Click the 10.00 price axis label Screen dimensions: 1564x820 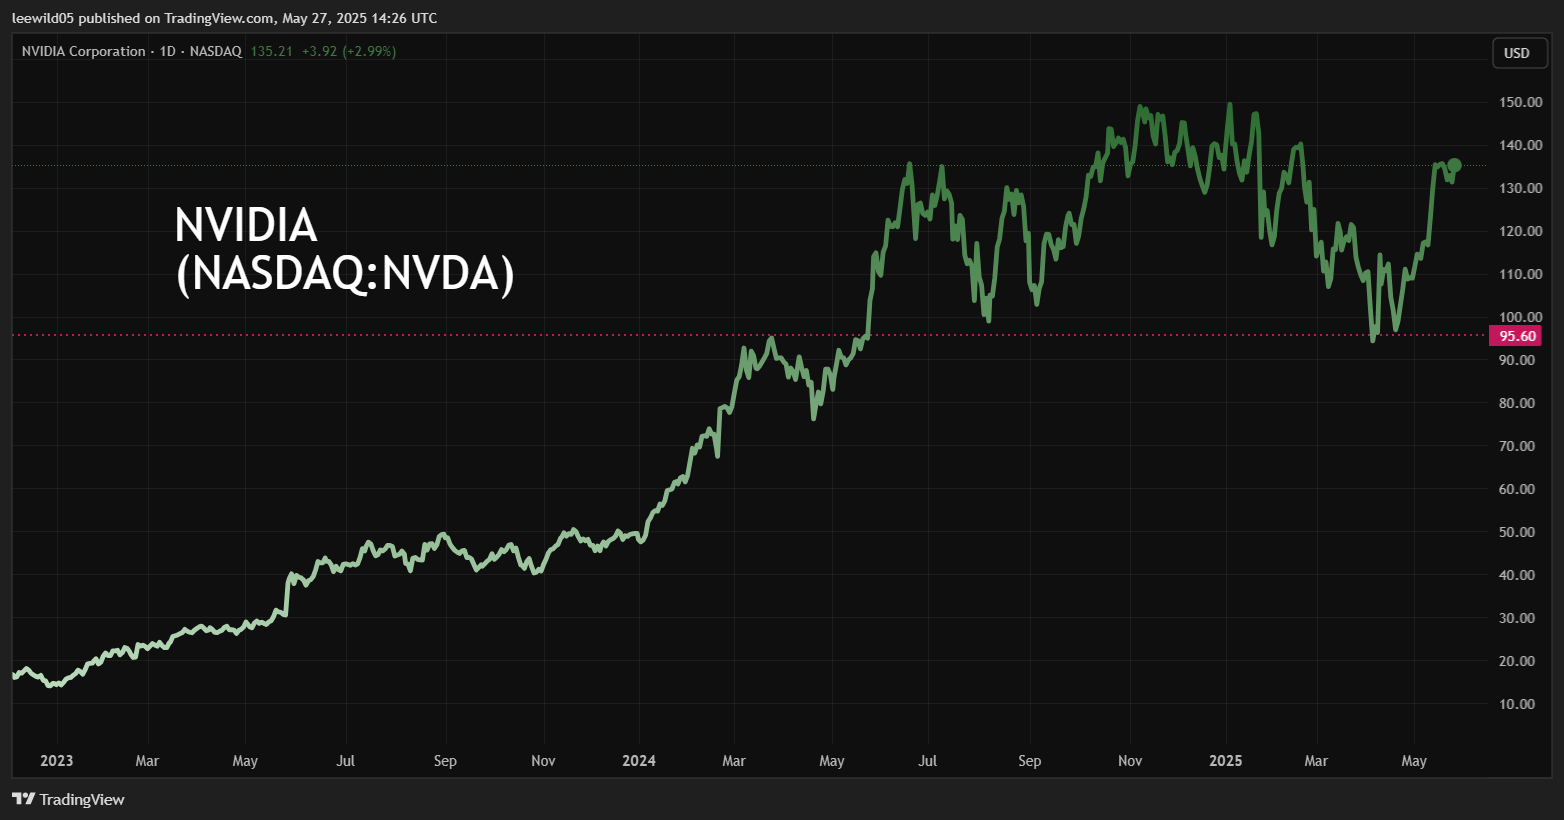[x=1517, y=704]
